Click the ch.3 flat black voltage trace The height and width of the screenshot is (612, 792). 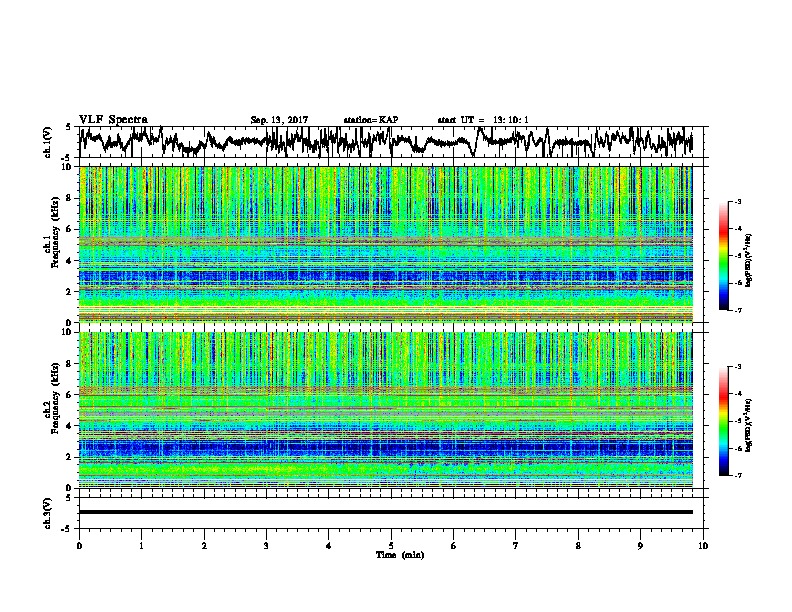click(x=386, y=512)
